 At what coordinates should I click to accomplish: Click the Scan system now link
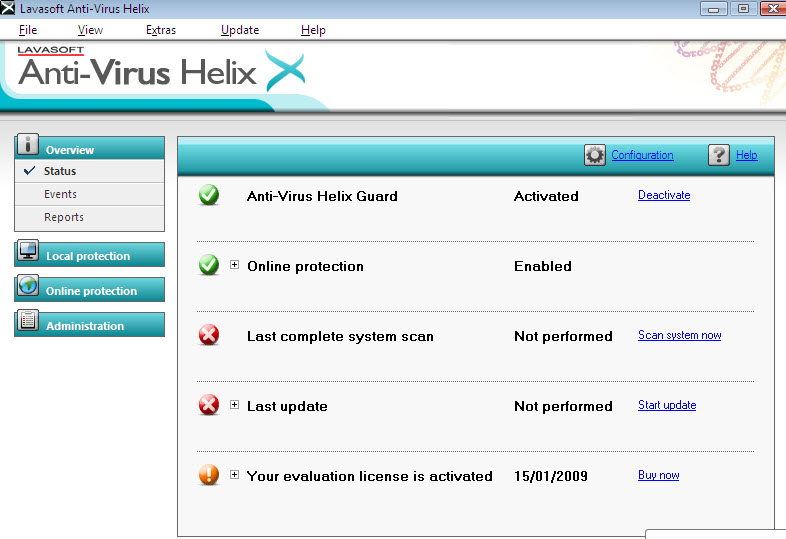tap(679, 335)
